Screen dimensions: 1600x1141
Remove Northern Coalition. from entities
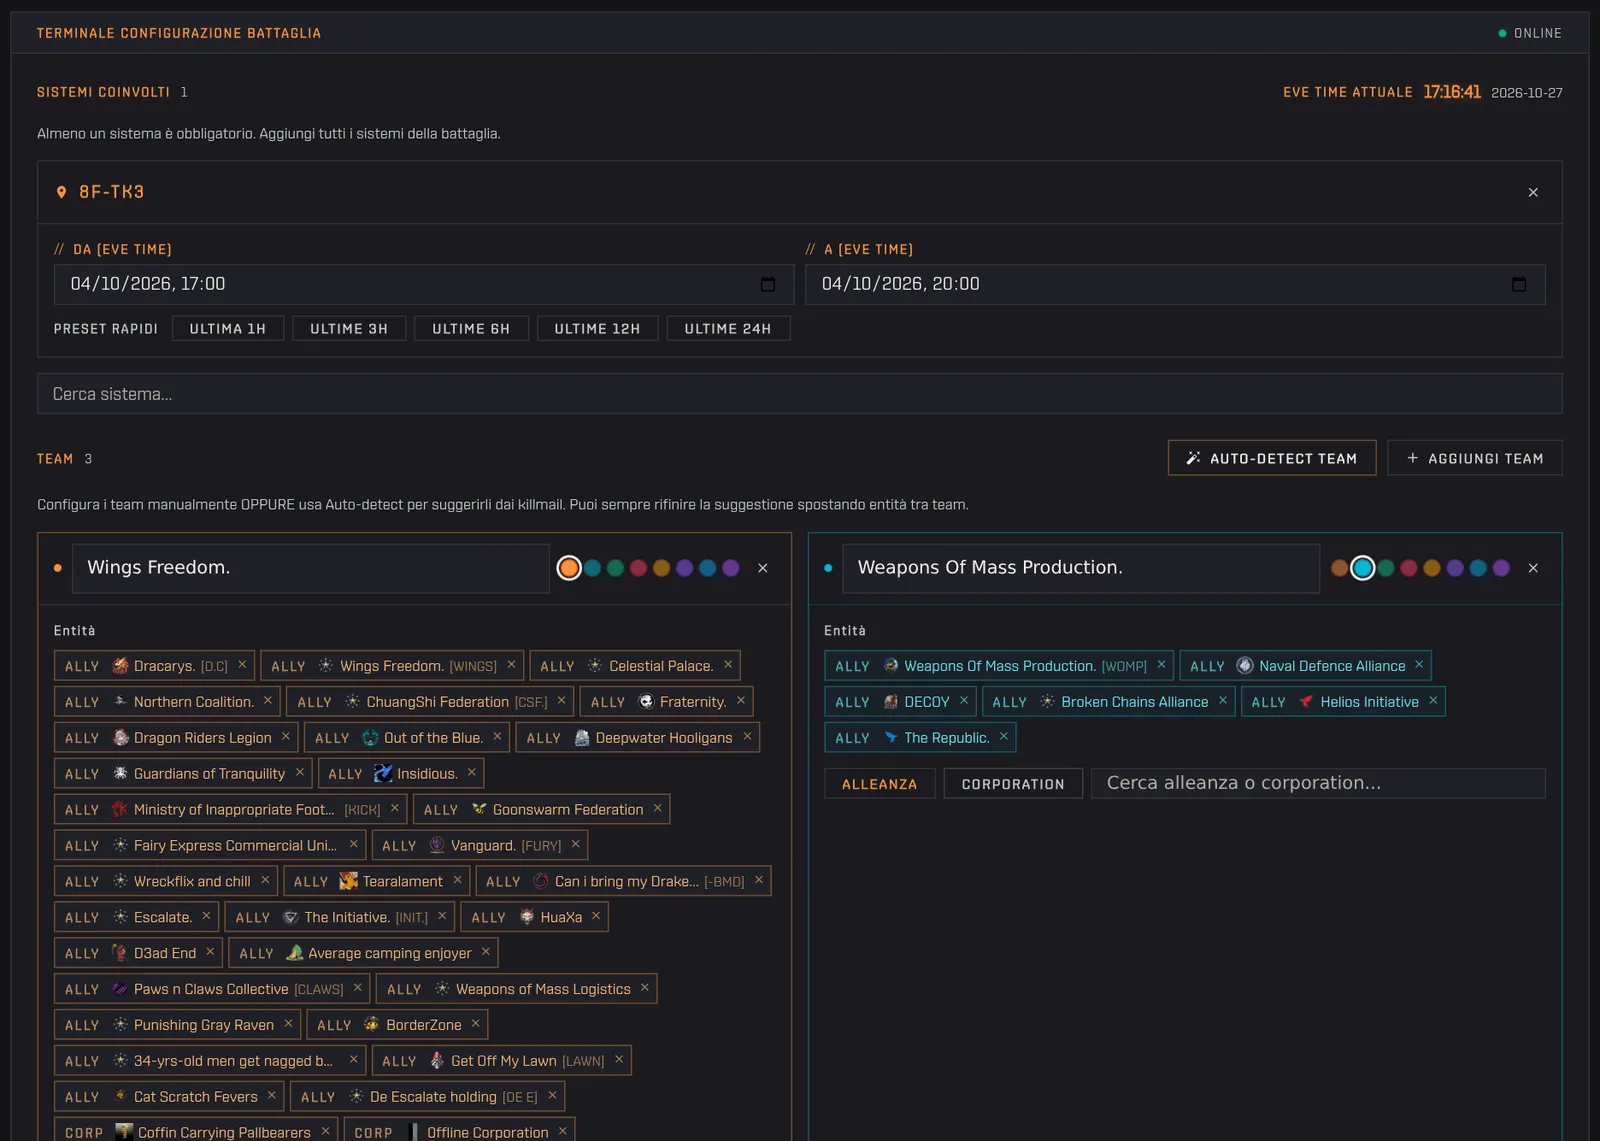[268, 701]
